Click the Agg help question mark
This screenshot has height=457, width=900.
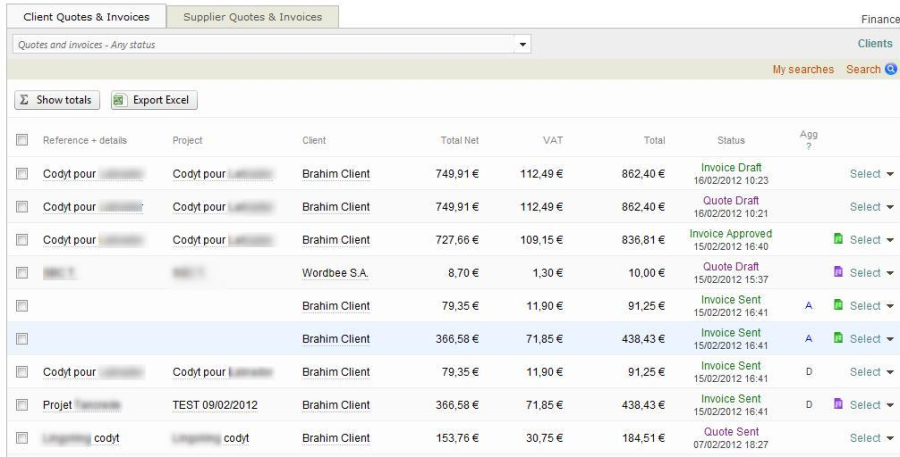pyautogui.click(x=808, y=149)
